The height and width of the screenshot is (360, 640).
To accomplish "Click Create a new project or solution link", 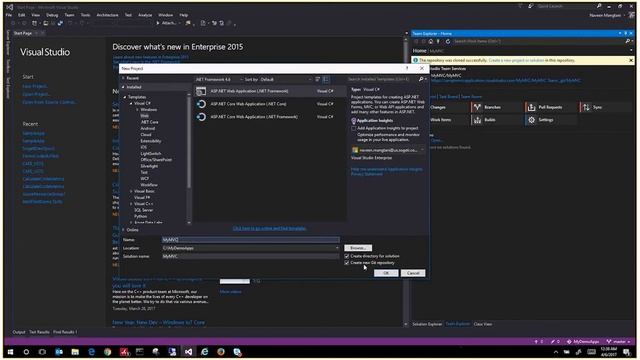I will (516, 60).
